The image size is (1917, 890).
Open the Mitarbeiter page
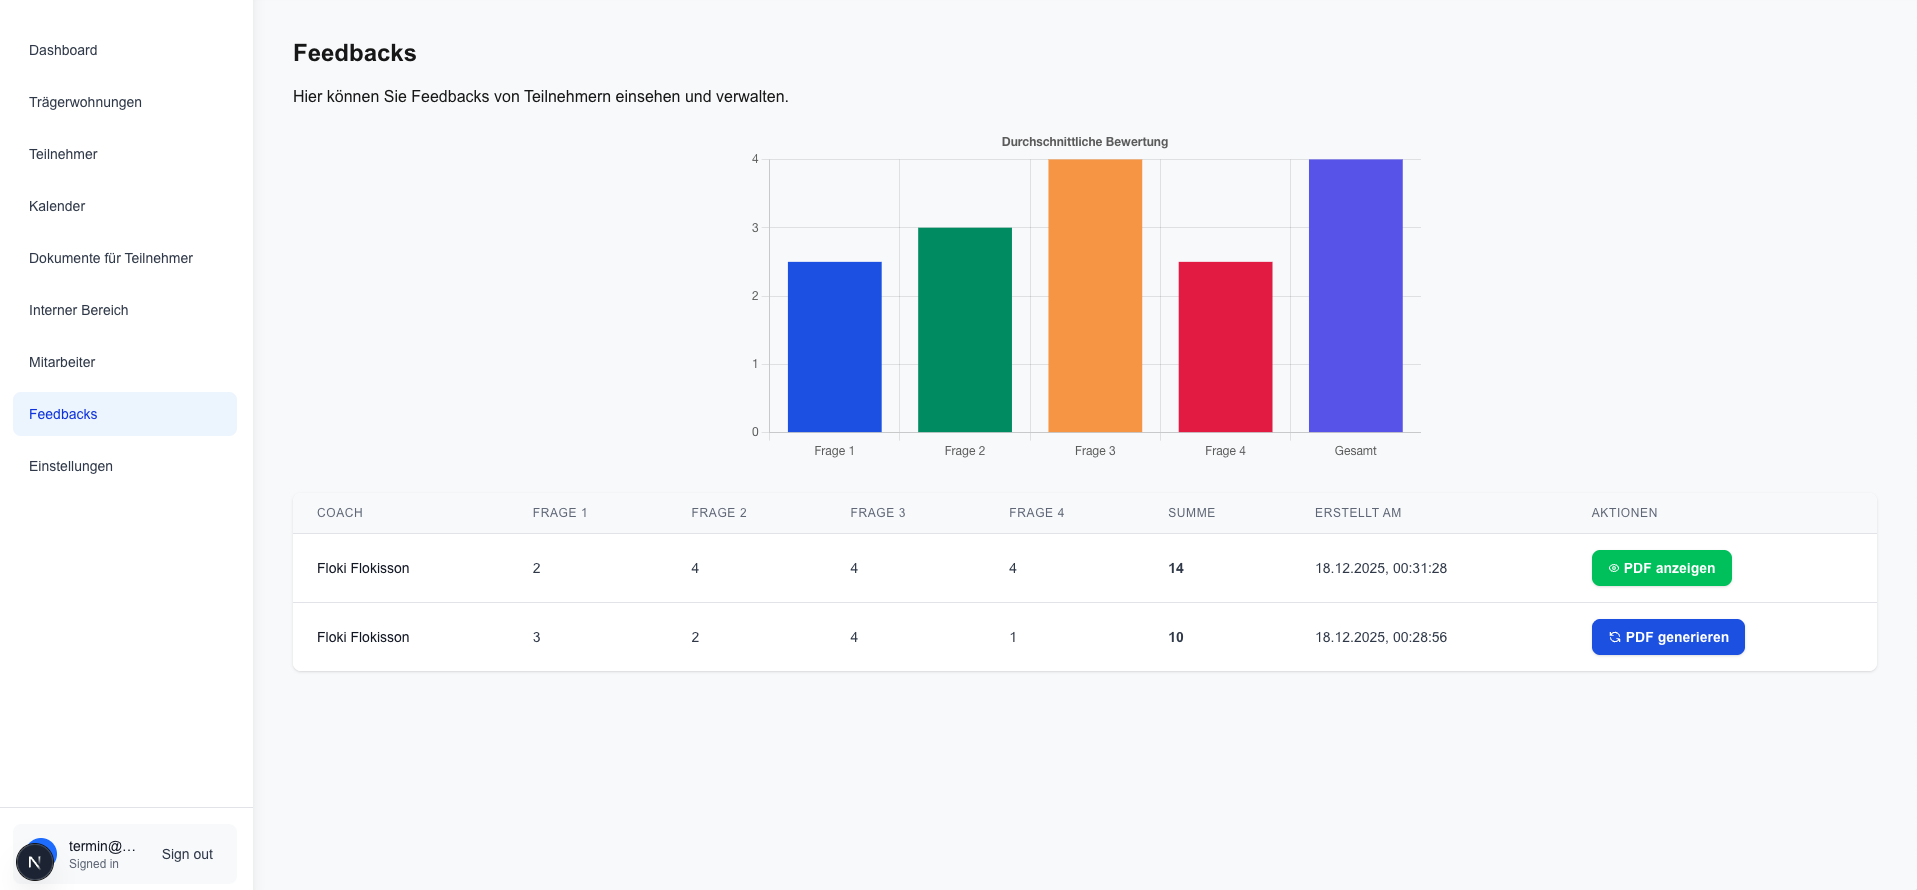pyautogui.click(x=62, y=362)
